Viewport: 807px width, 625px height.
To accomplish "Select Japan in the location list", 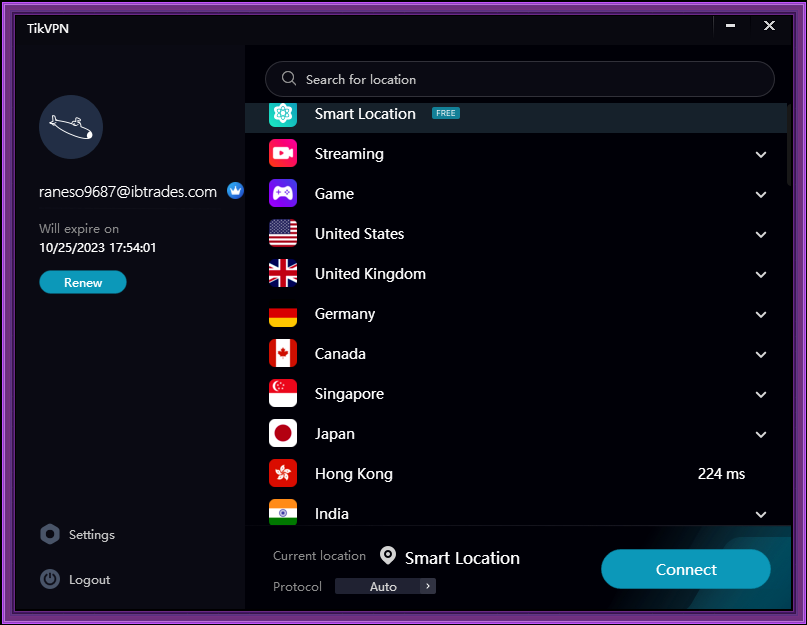I will (x=335, y=434).
